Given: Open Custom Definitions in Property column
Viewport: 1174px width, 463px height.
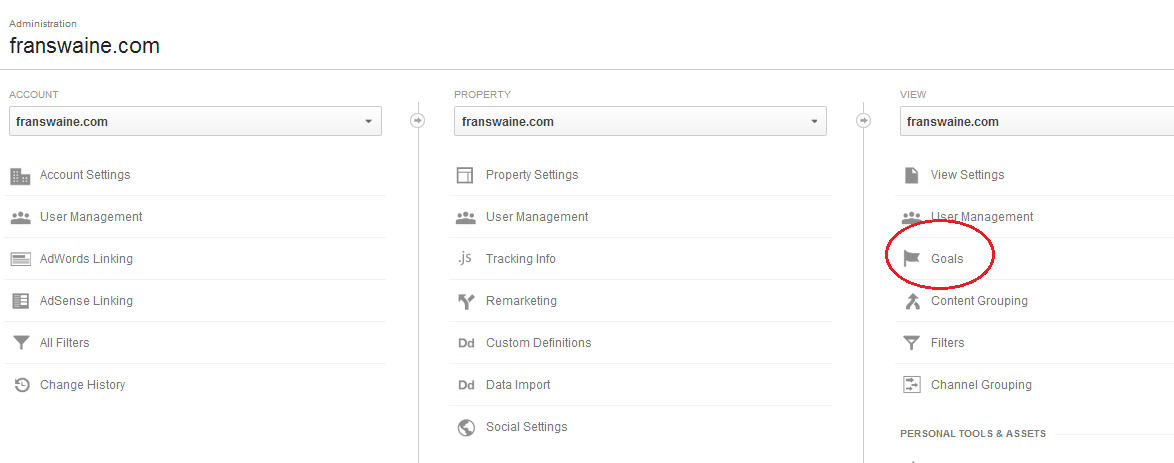Looking at the screenshot, I should [538, 343].
